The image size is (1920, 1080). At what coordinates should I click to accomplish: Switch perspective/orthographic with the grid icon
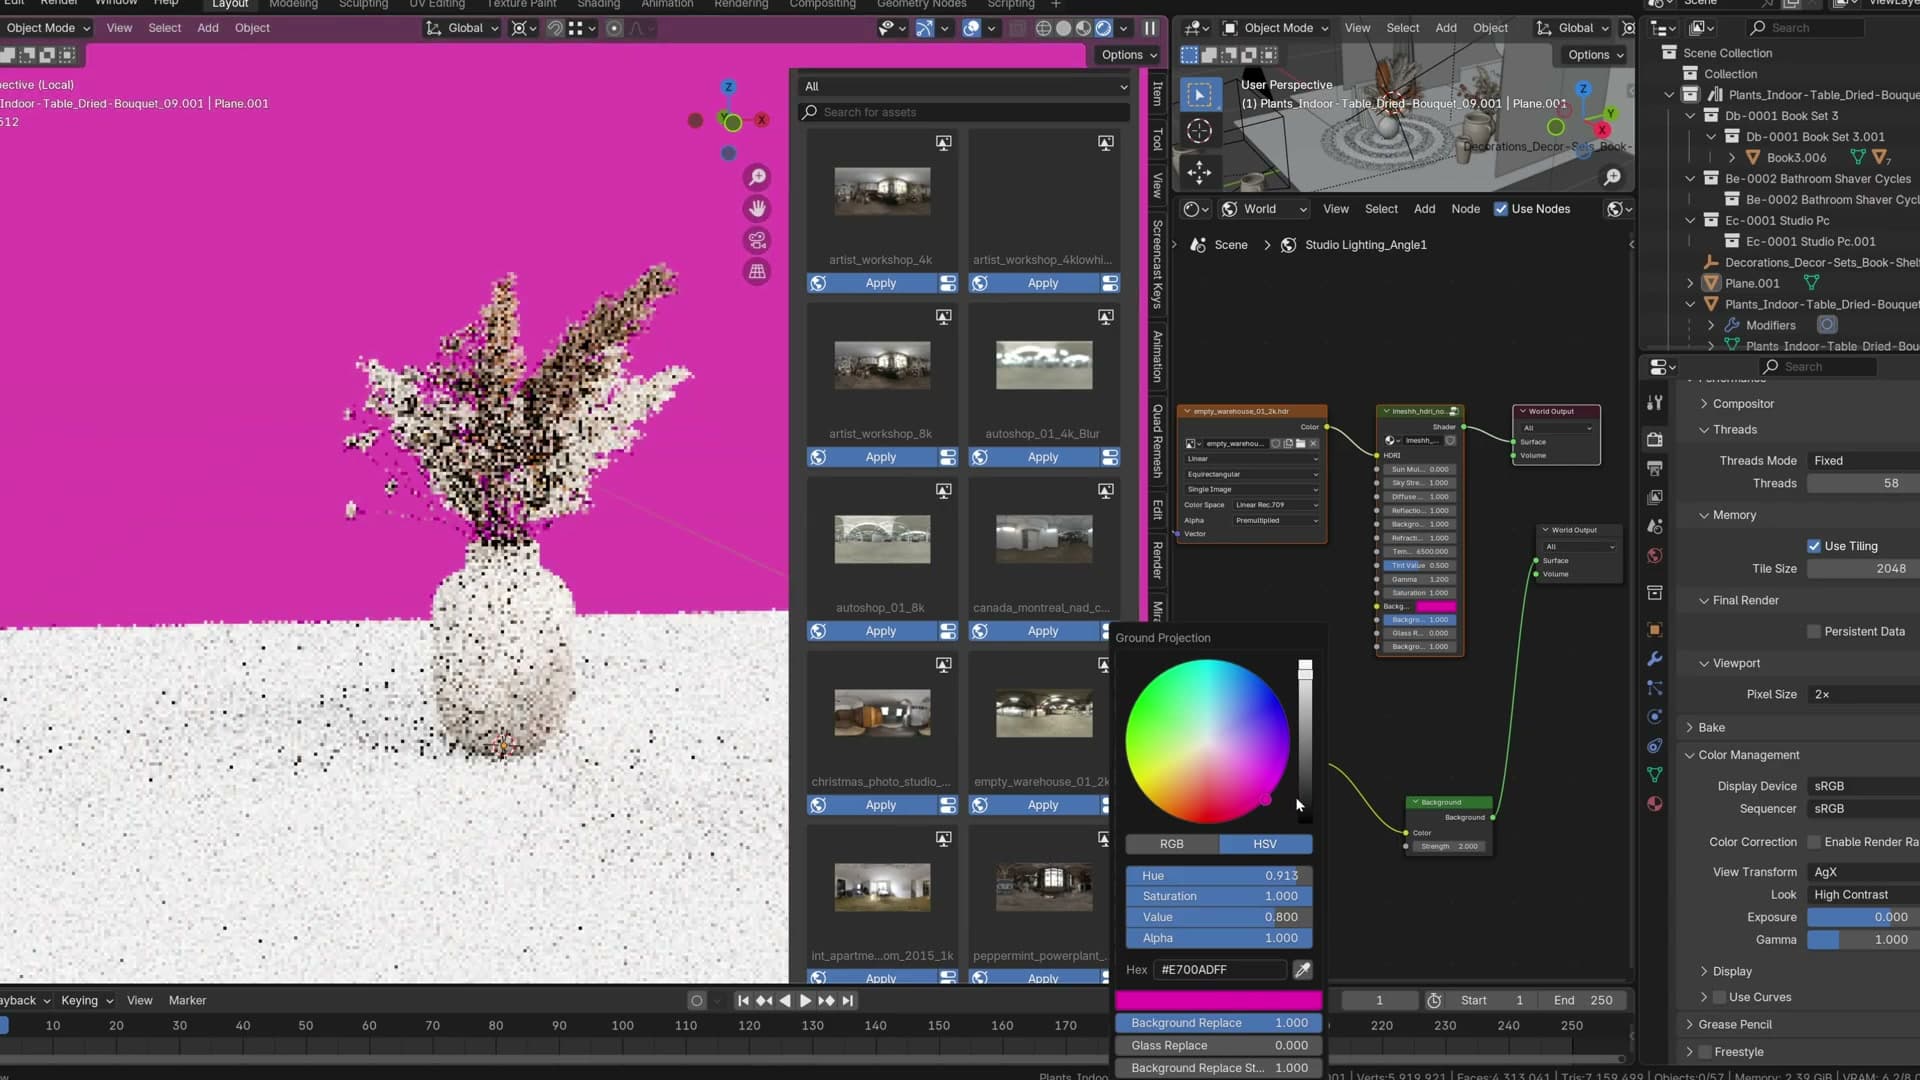pos(757,272)
